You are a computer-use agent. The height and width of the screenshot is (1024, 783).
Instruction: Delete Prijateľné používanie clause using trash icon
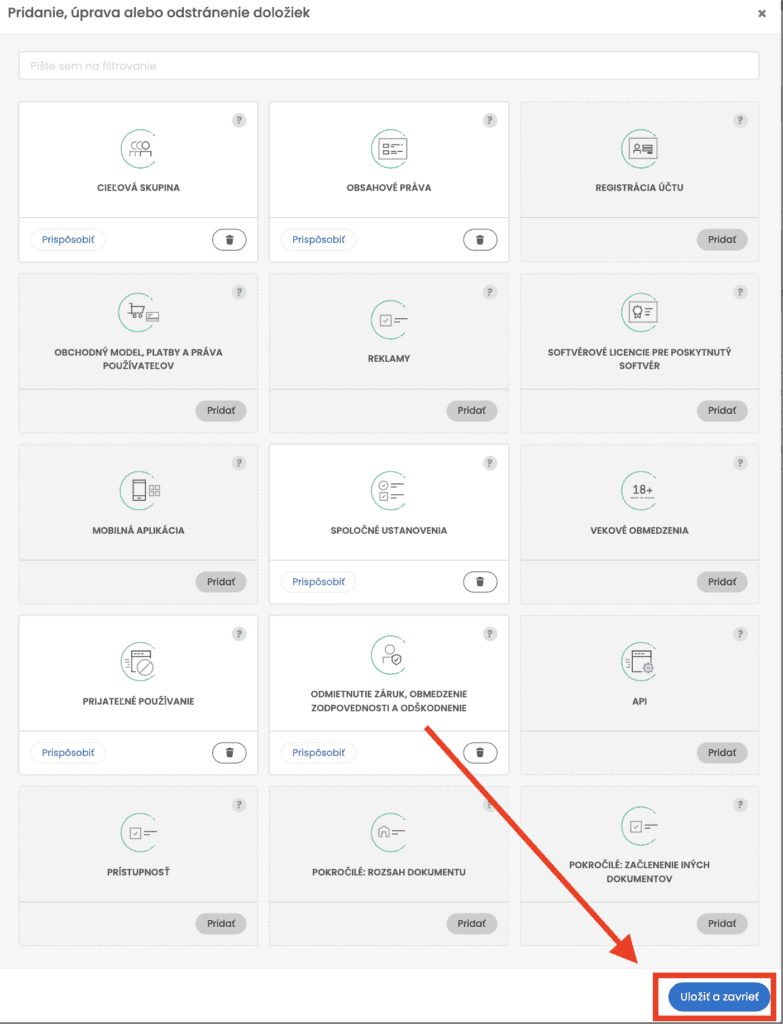tap(229, 752)
